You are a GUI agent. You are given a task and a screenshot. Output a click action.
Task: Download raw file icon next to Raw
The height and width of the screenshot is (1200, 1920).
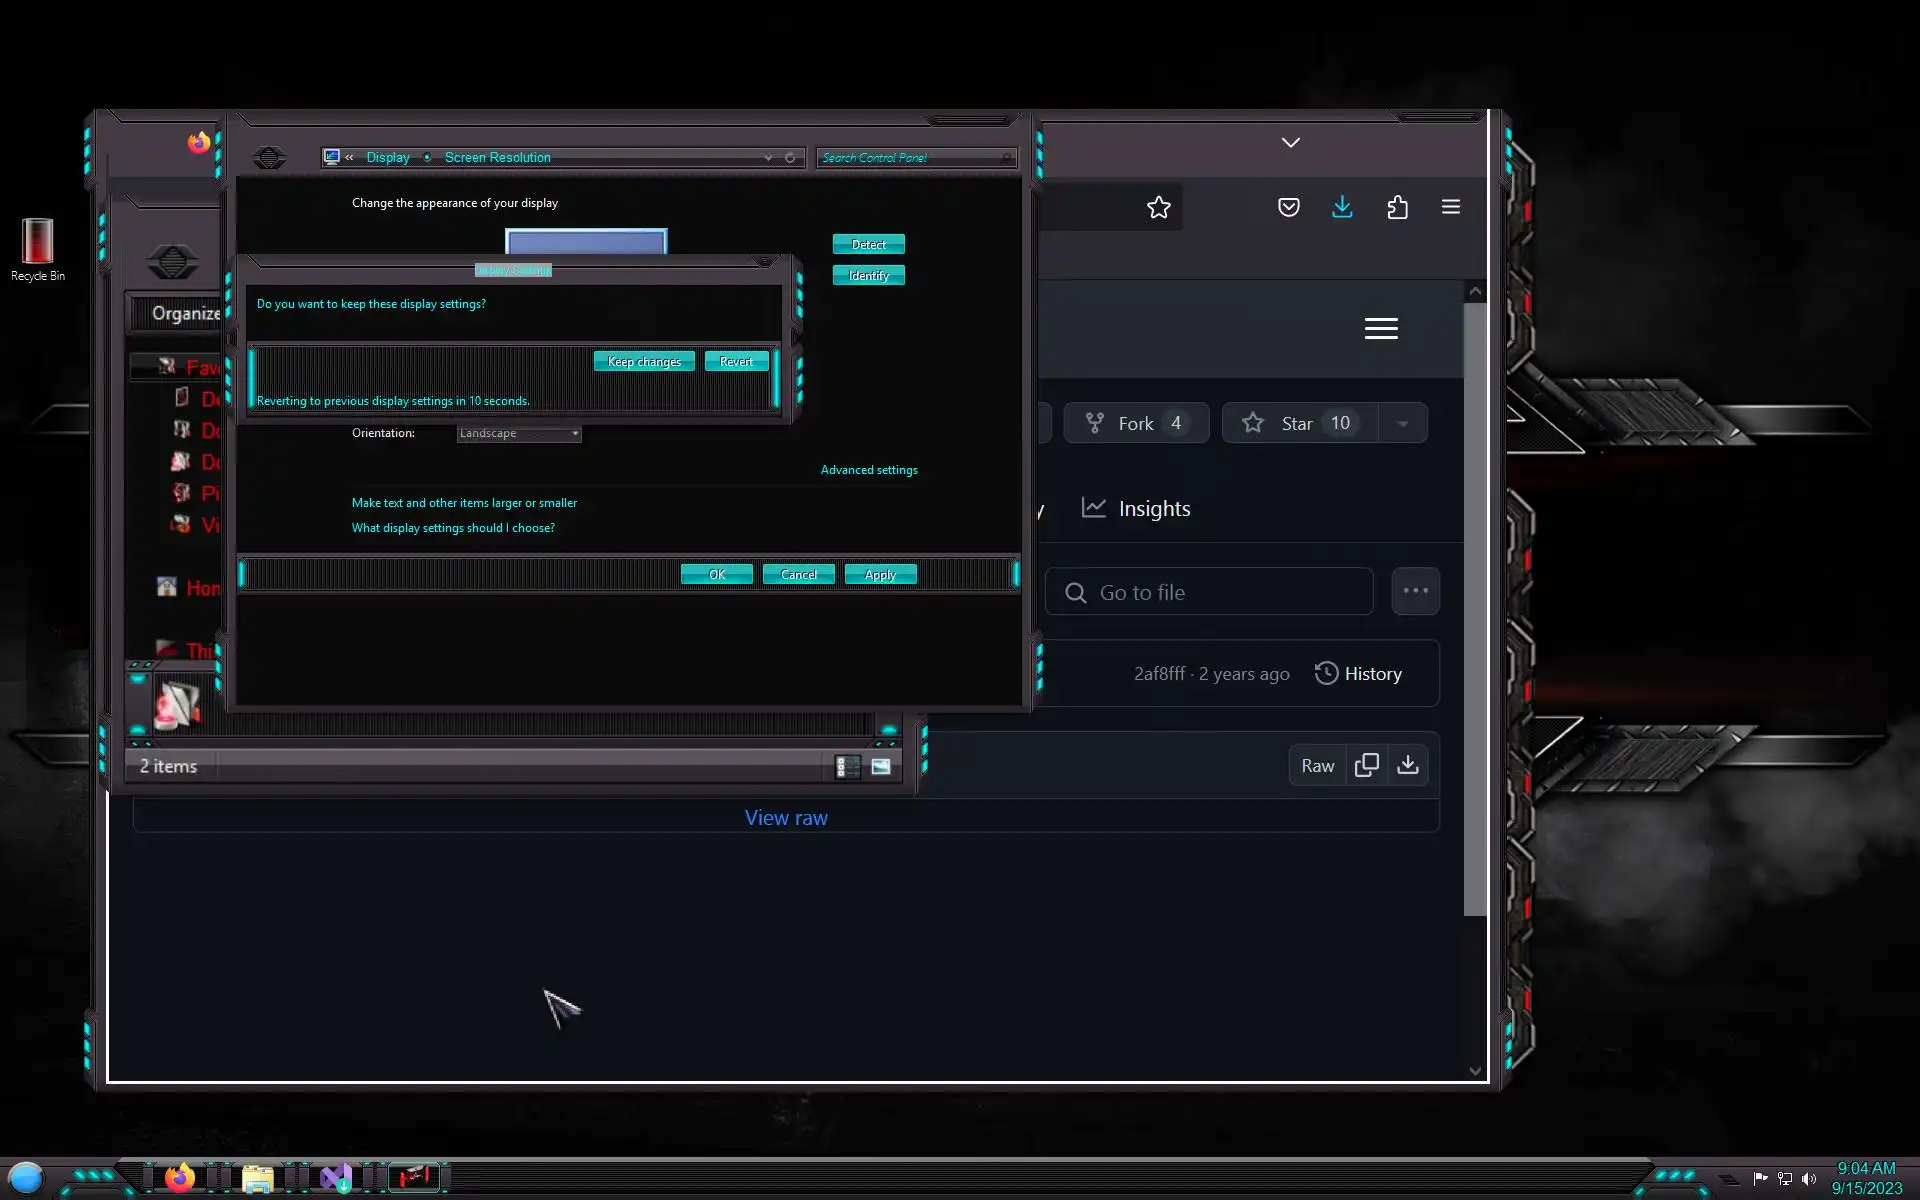tap(1407, 765)
